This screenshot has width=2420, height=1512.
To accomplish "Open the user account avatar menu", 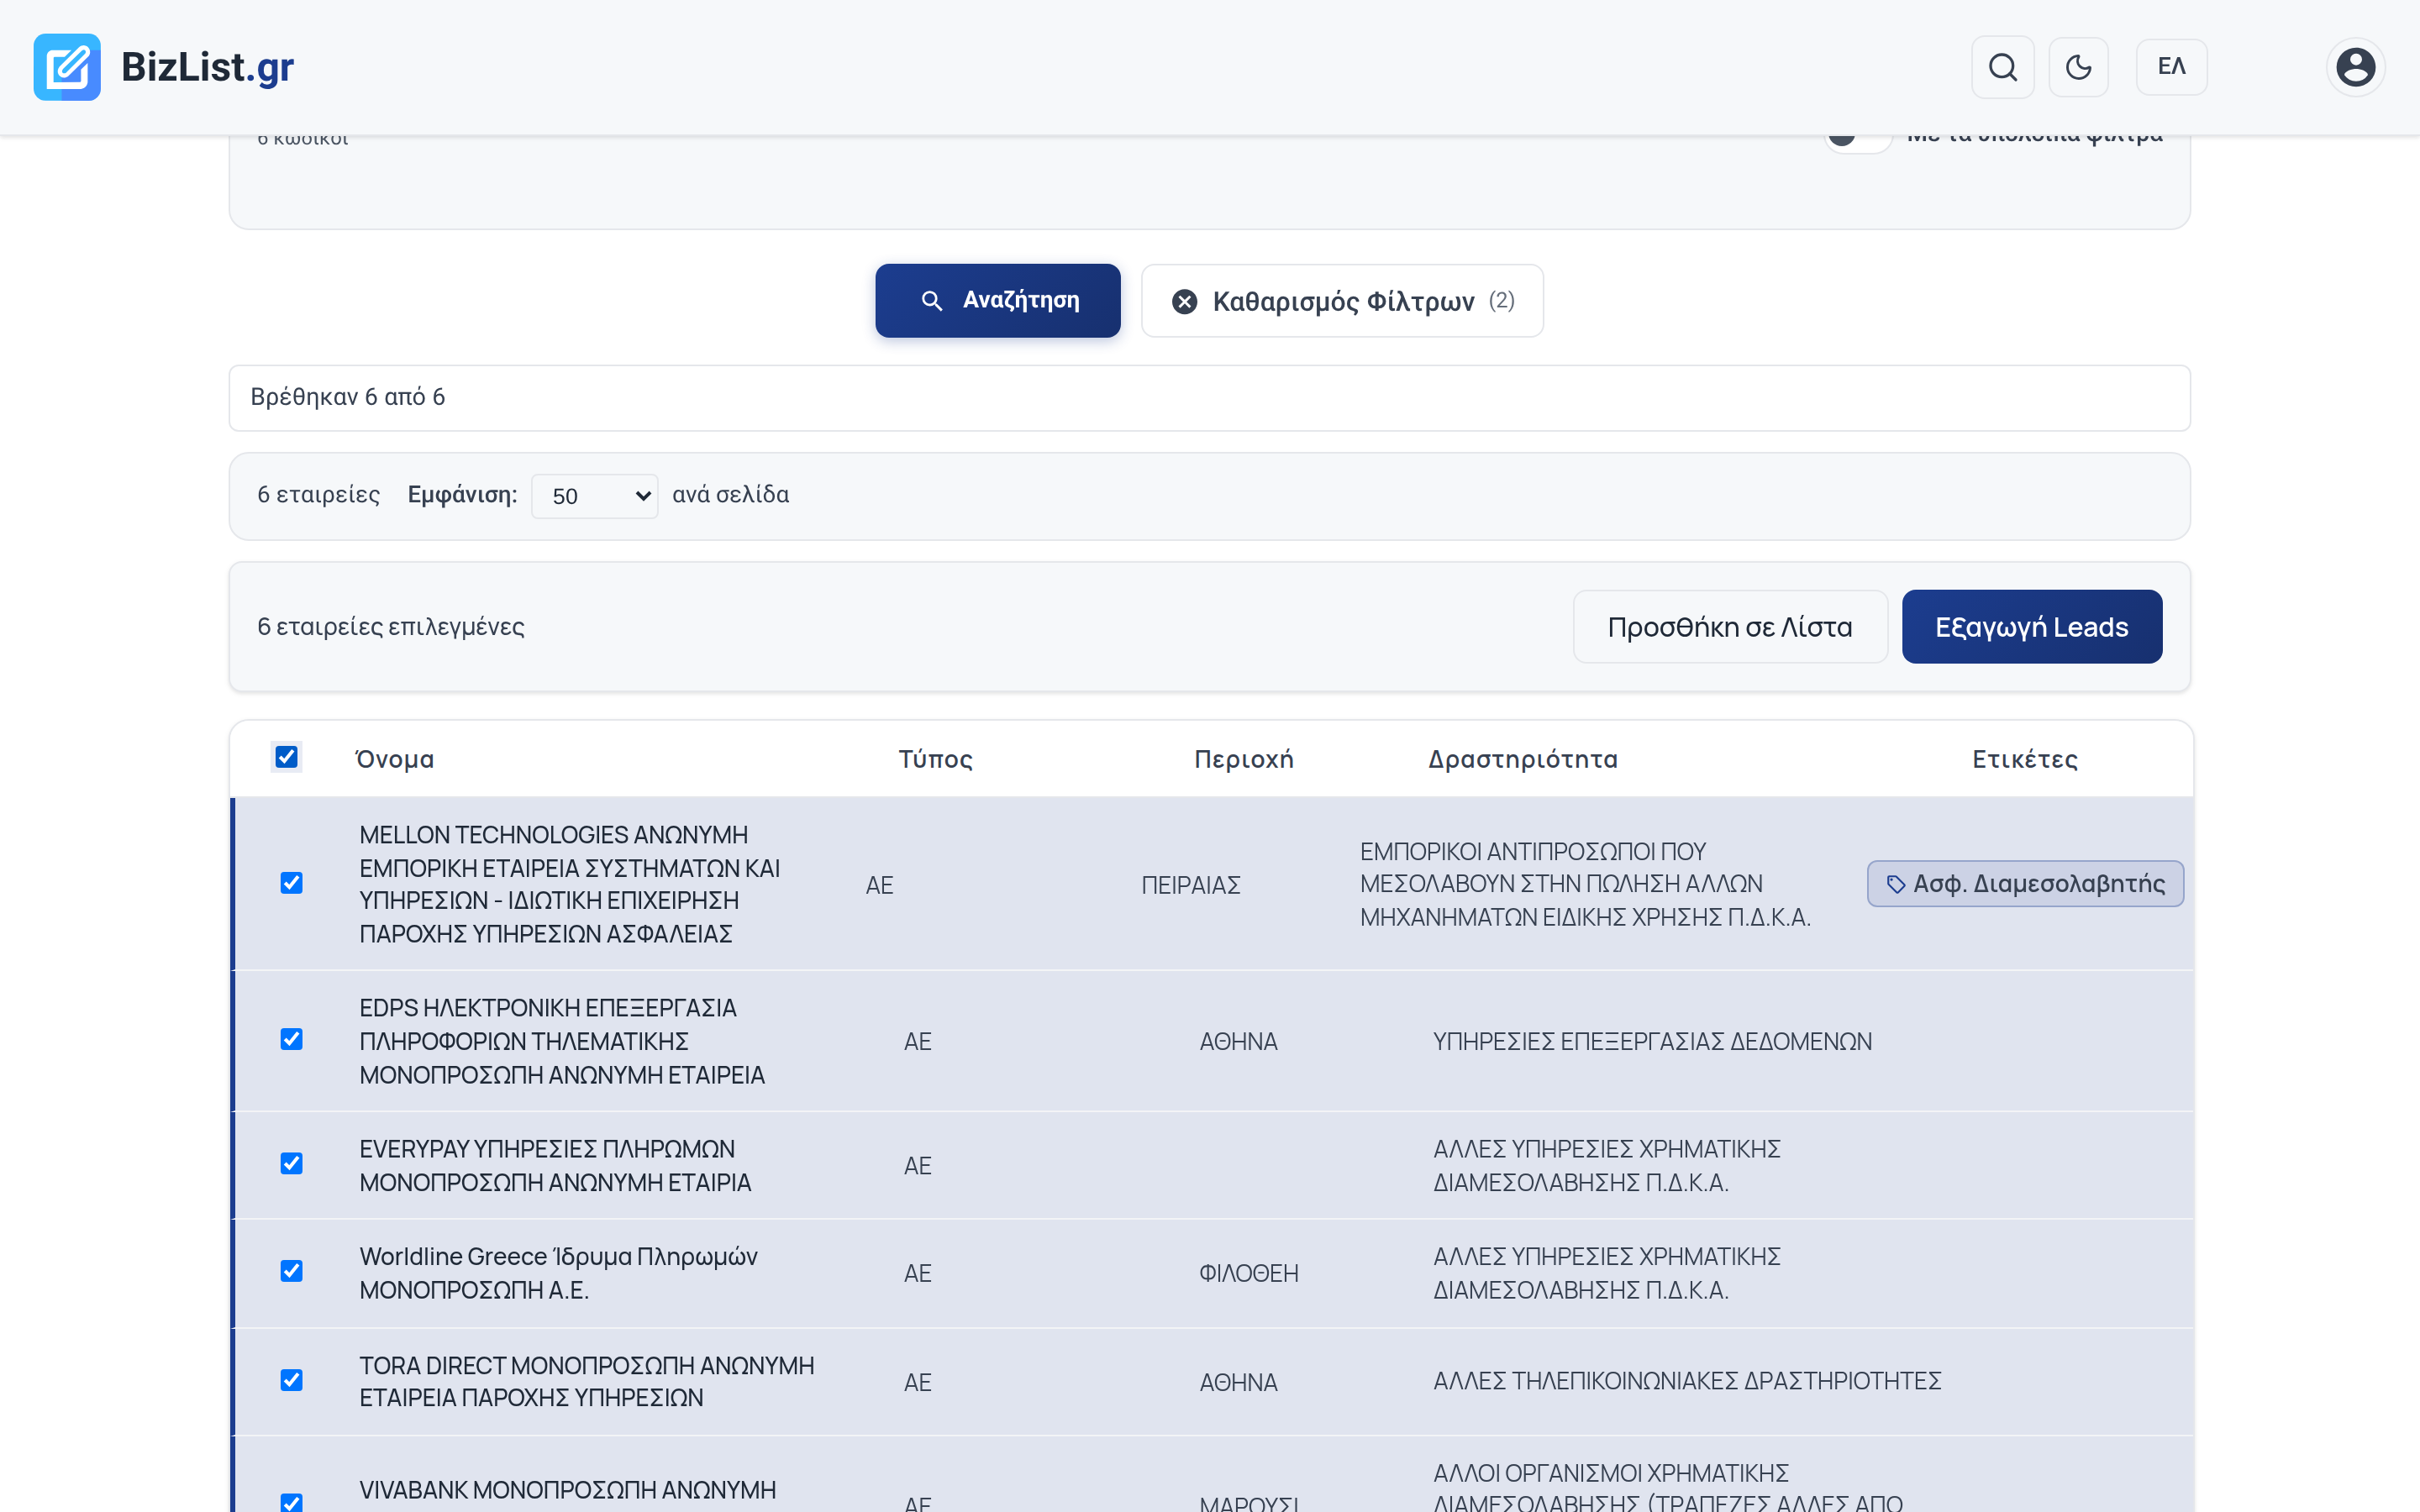I will click(x=2356, y=67).
